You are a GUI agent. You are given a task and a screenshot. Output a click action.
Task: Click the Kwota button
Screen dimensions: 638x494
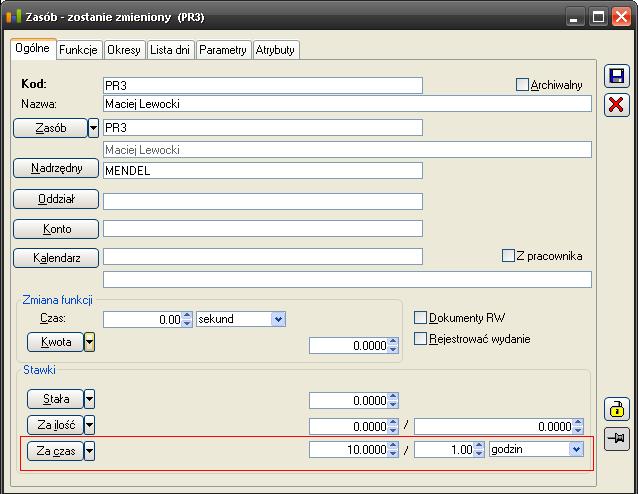tap(55, 342)
